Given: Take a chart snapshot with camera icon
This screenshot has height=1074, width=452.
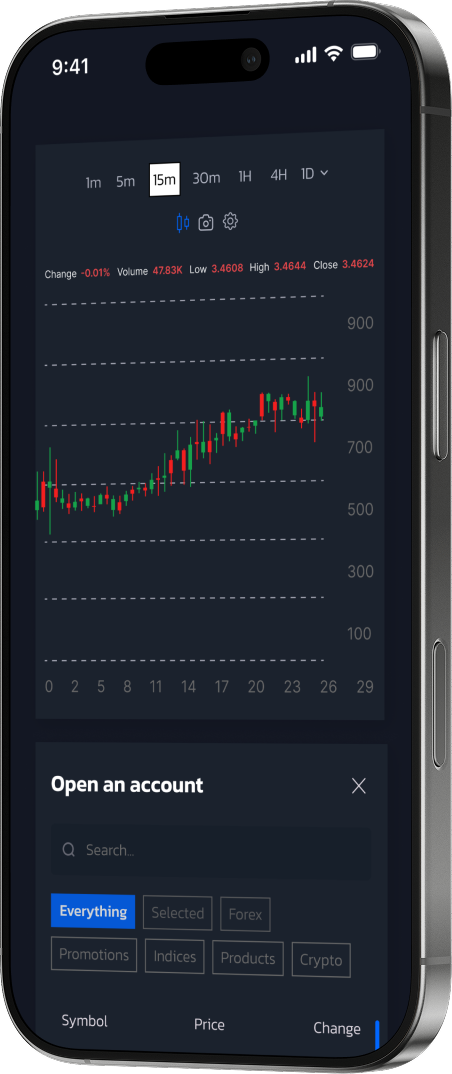Looking at the screenshot, I should click(205, 223).
